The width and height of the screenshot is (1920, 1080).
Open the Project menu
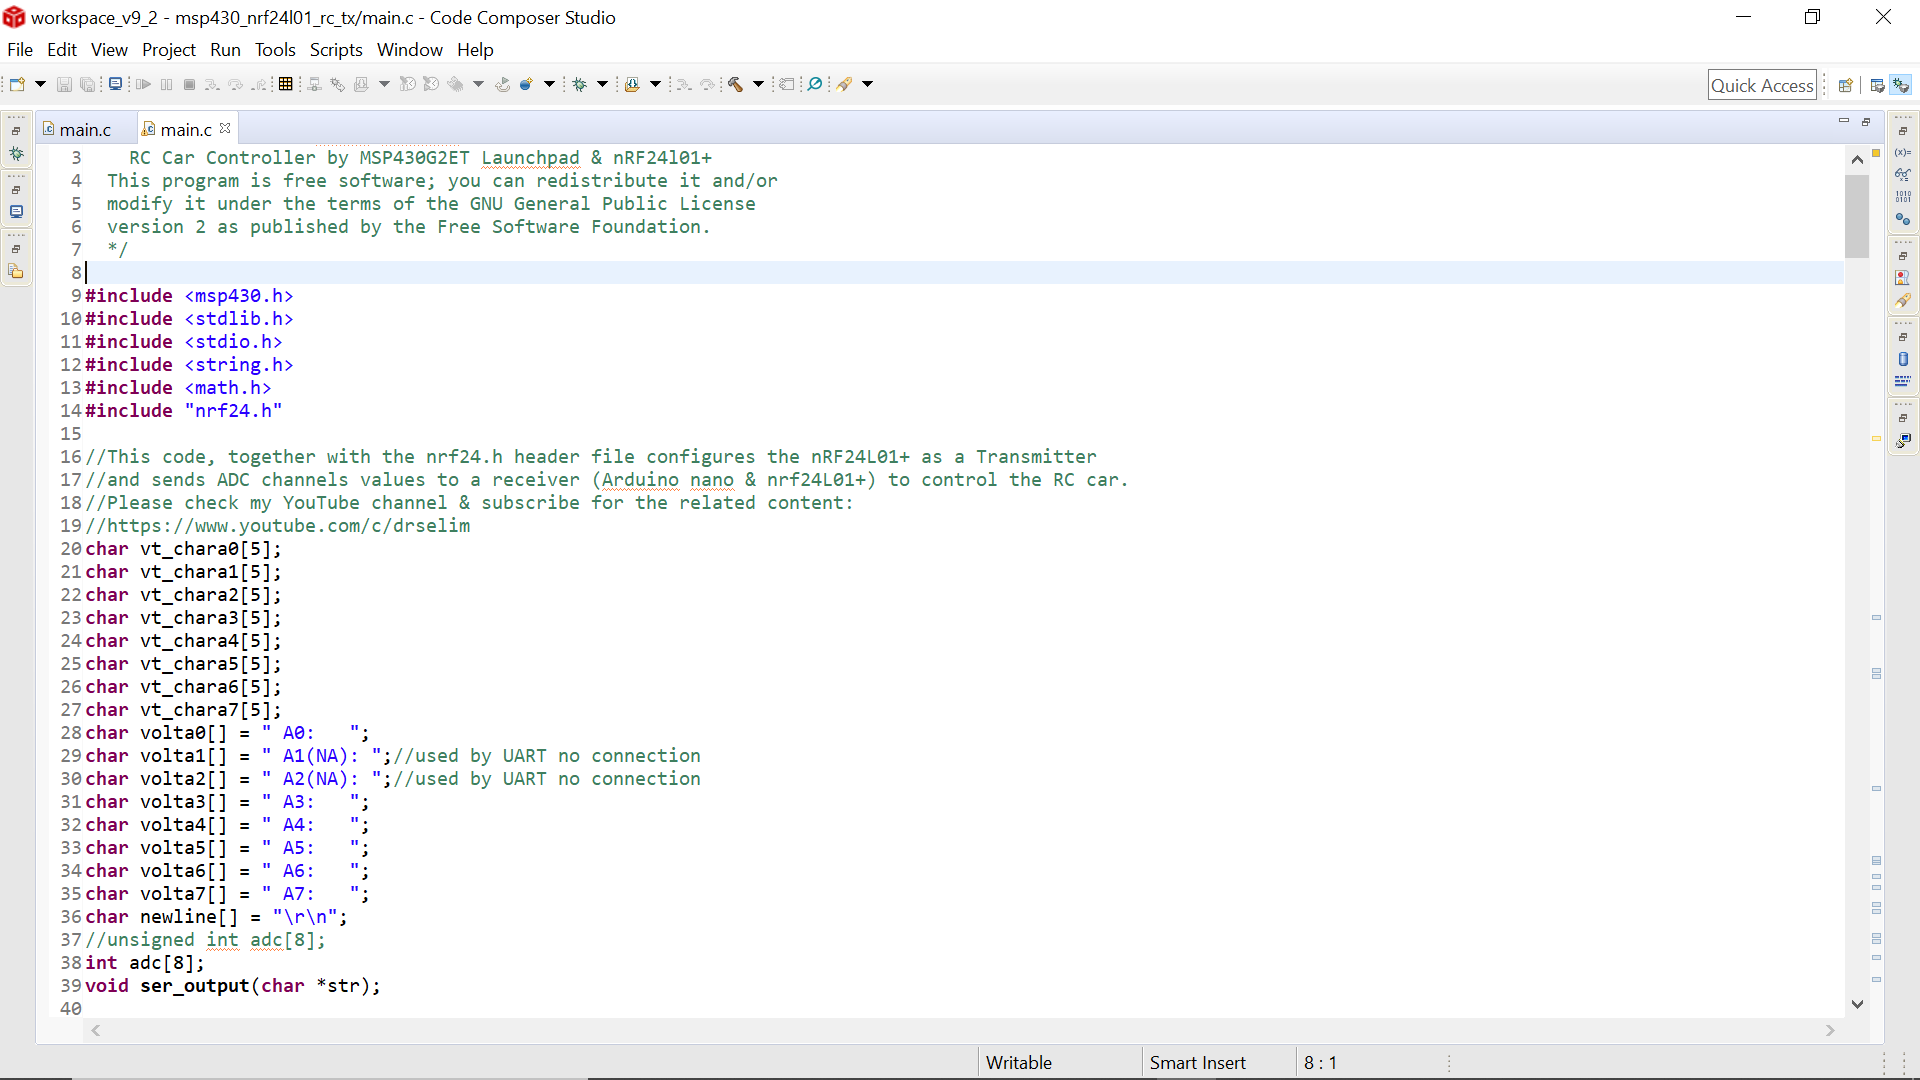(167, 49)
